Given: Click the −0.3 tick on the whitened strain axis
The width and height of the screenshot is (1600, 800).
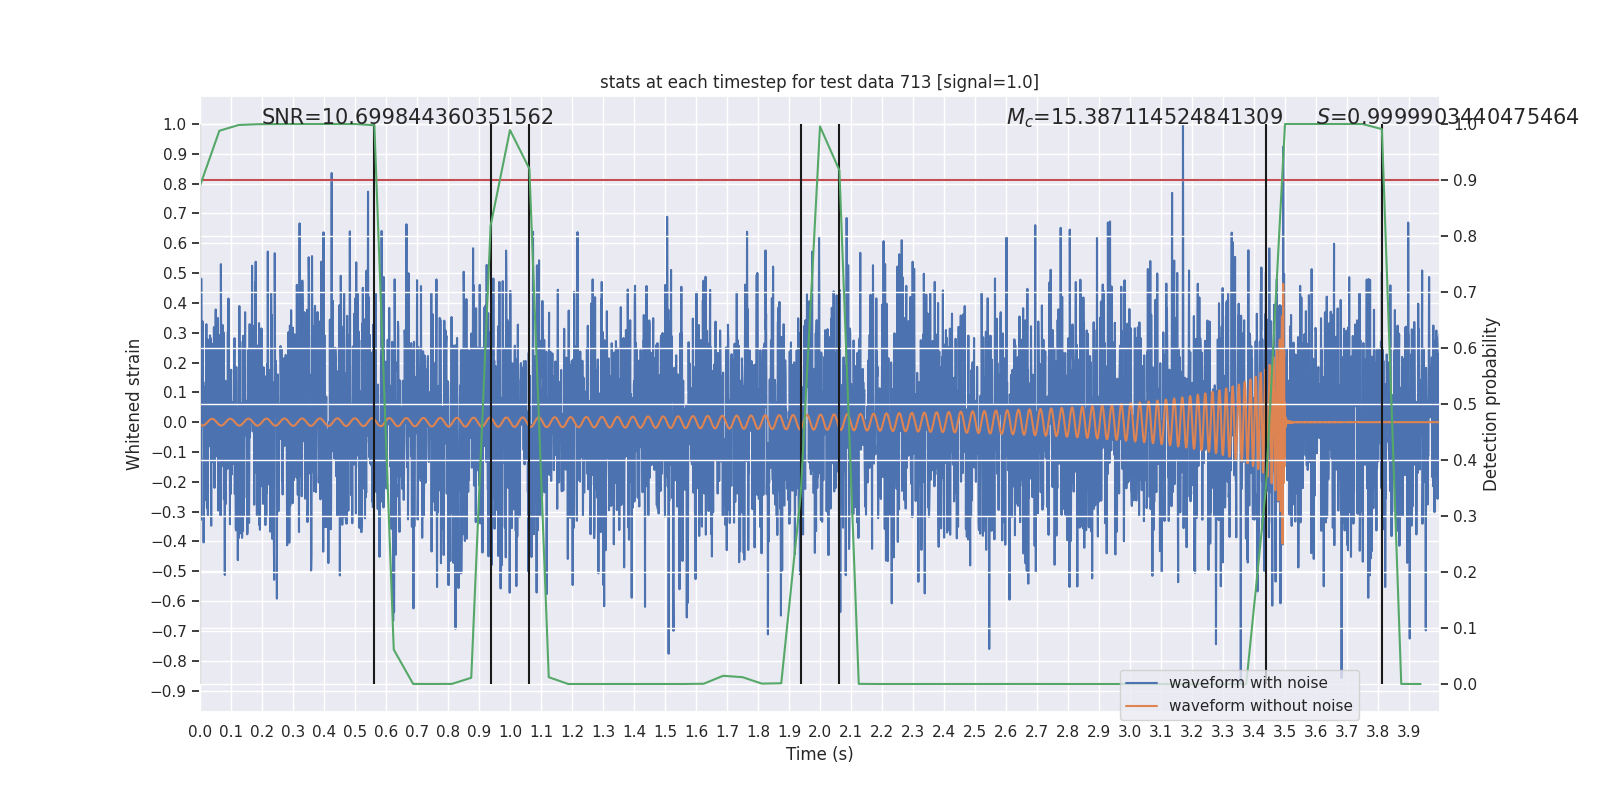Looking at the screenshot, I should pyautogui.click(x=169, y=512).
